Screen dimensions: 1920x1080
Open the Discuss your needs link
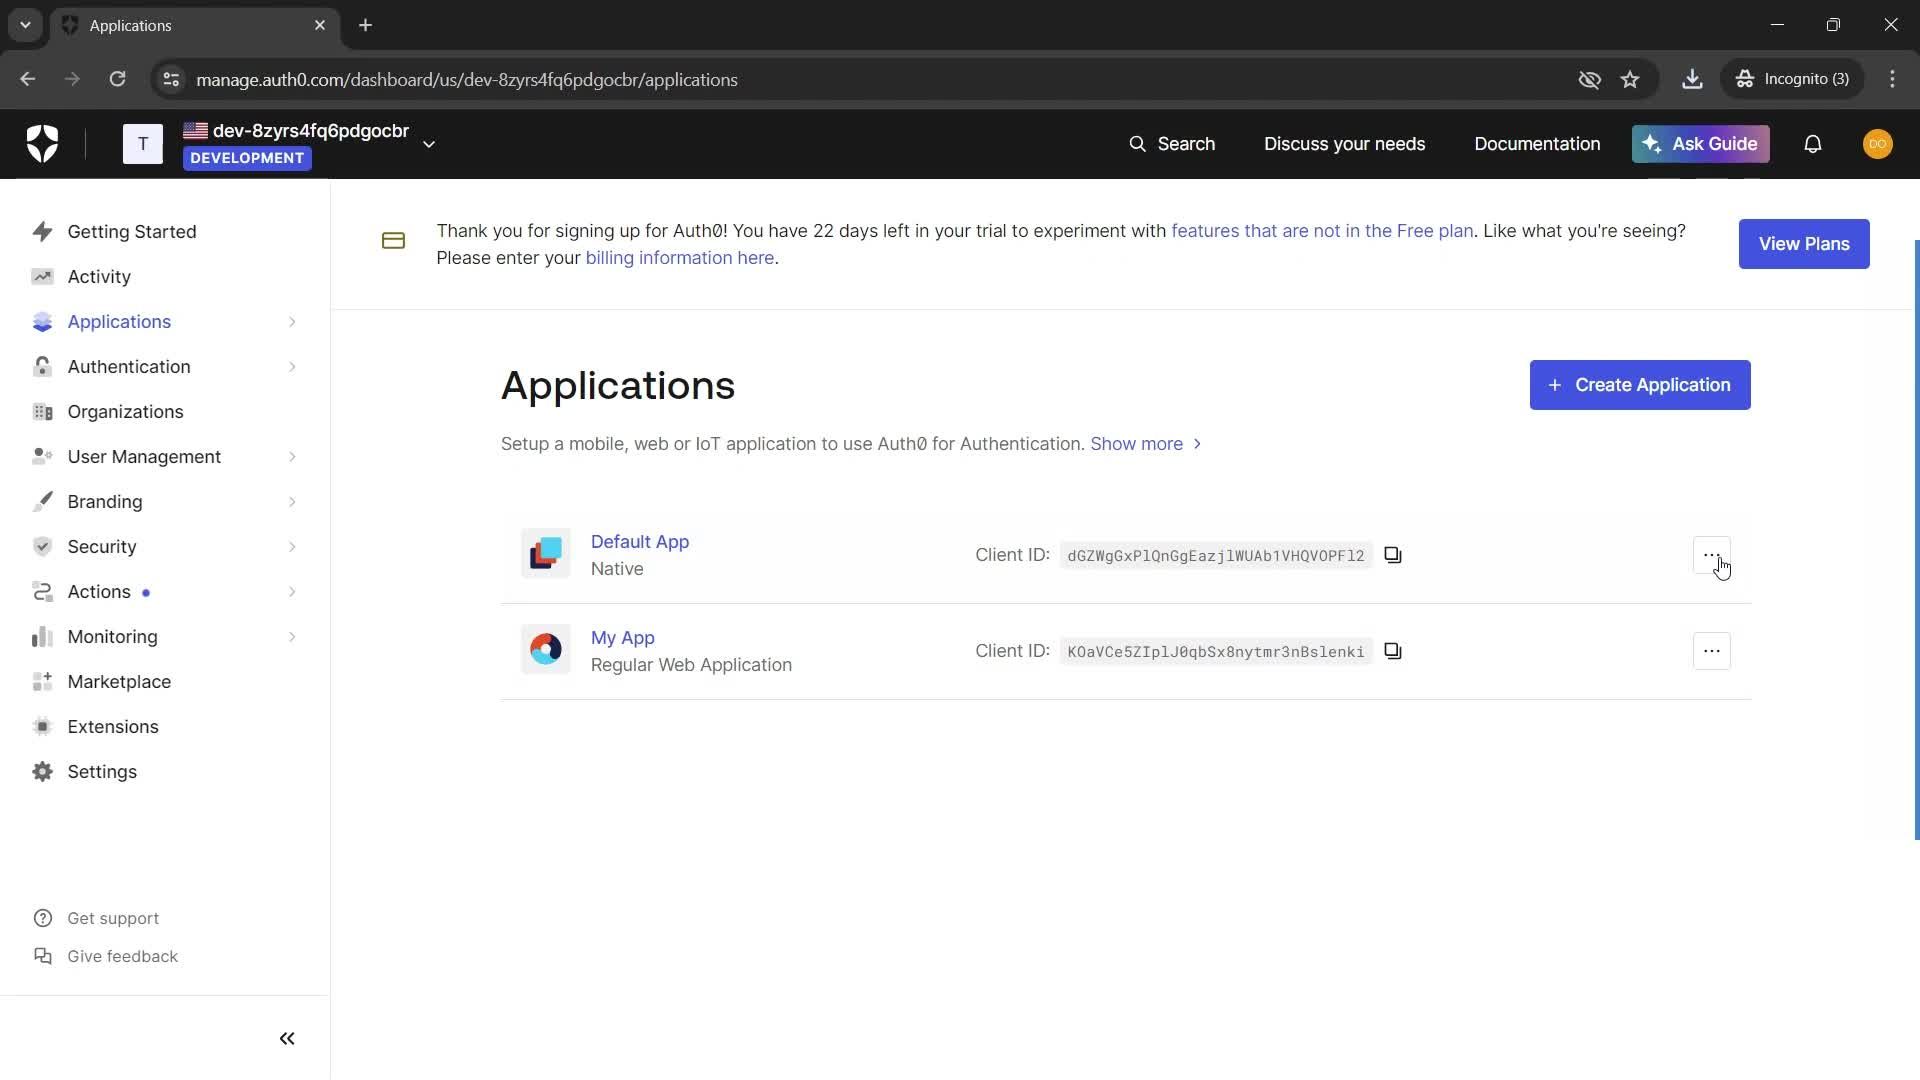click(x=1344, y=144)
